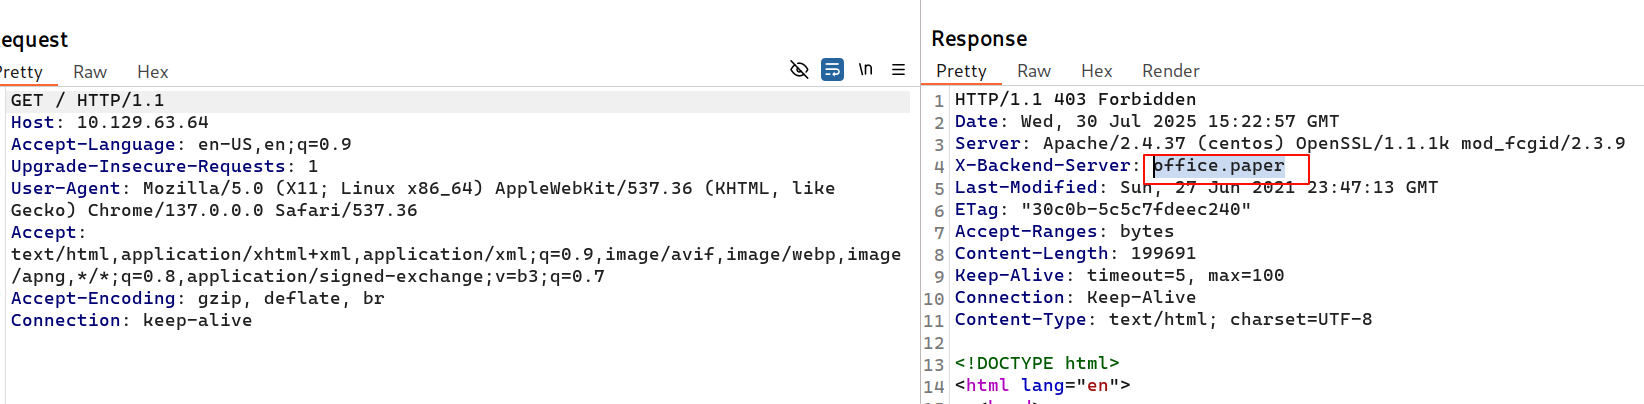Switch Response view to Raw tab
Image resolution: width=1644 pixels, height=404 pixels.
[1033, 71]
